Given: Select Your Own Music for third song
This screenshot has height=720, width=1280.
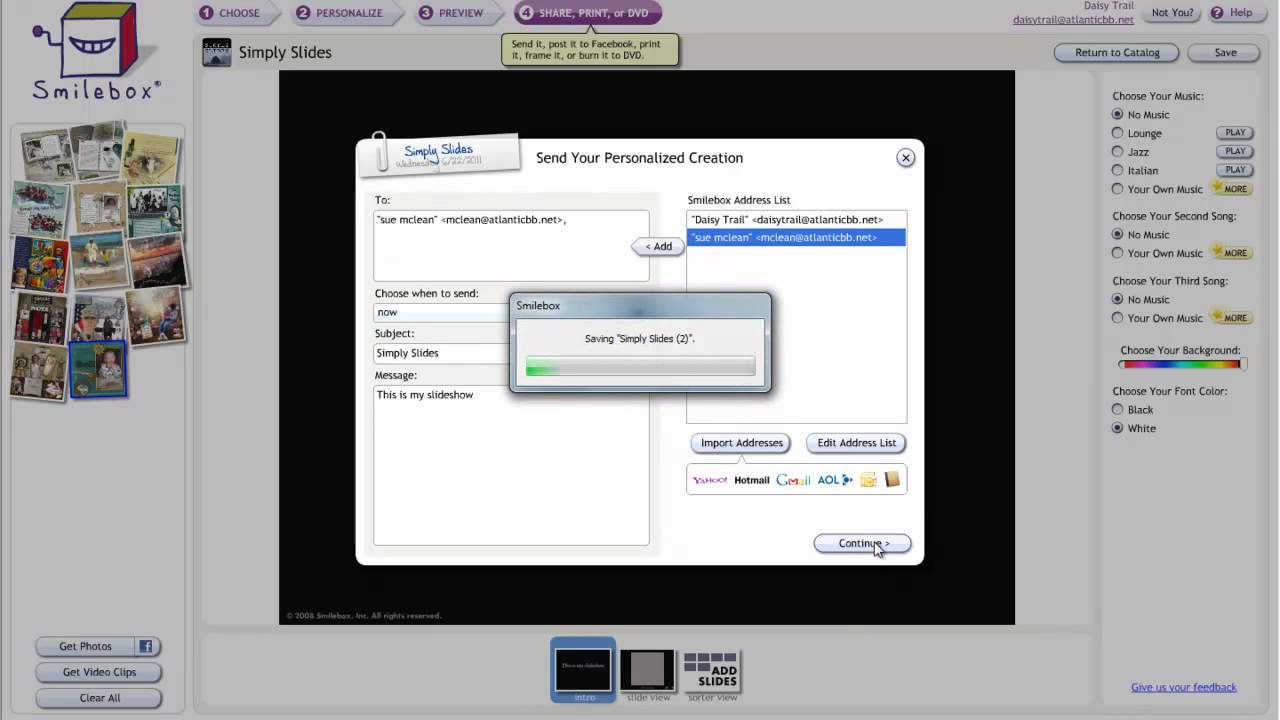Looking at the screenshot, I should pos(1118,318).
